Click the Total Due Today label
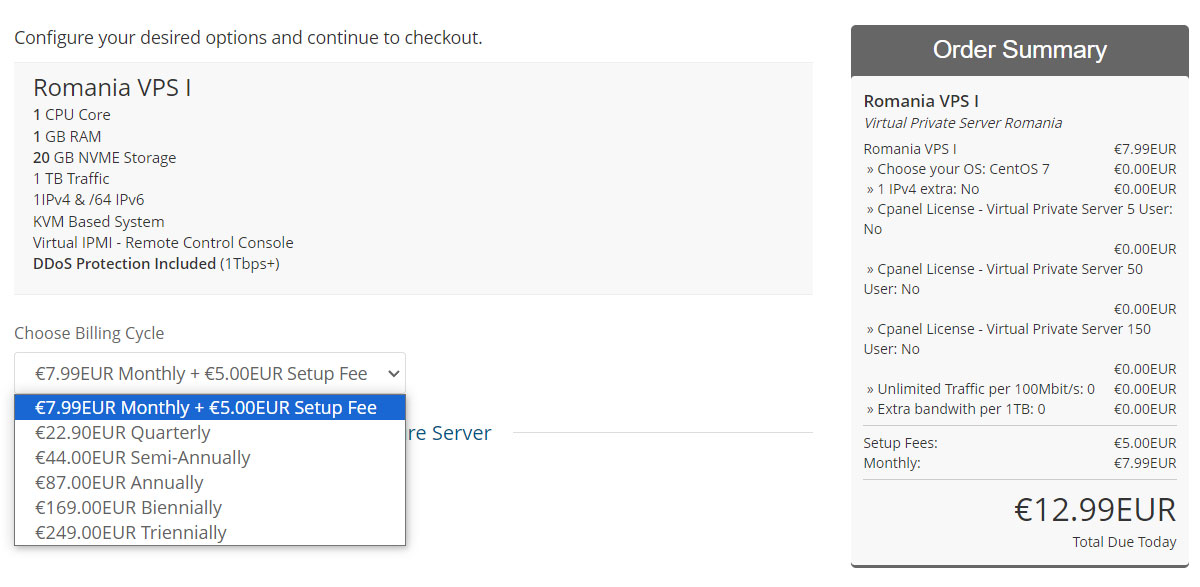Image resolution: width=1200 pixels, height=587 pixels. [x=1124, y=542]
